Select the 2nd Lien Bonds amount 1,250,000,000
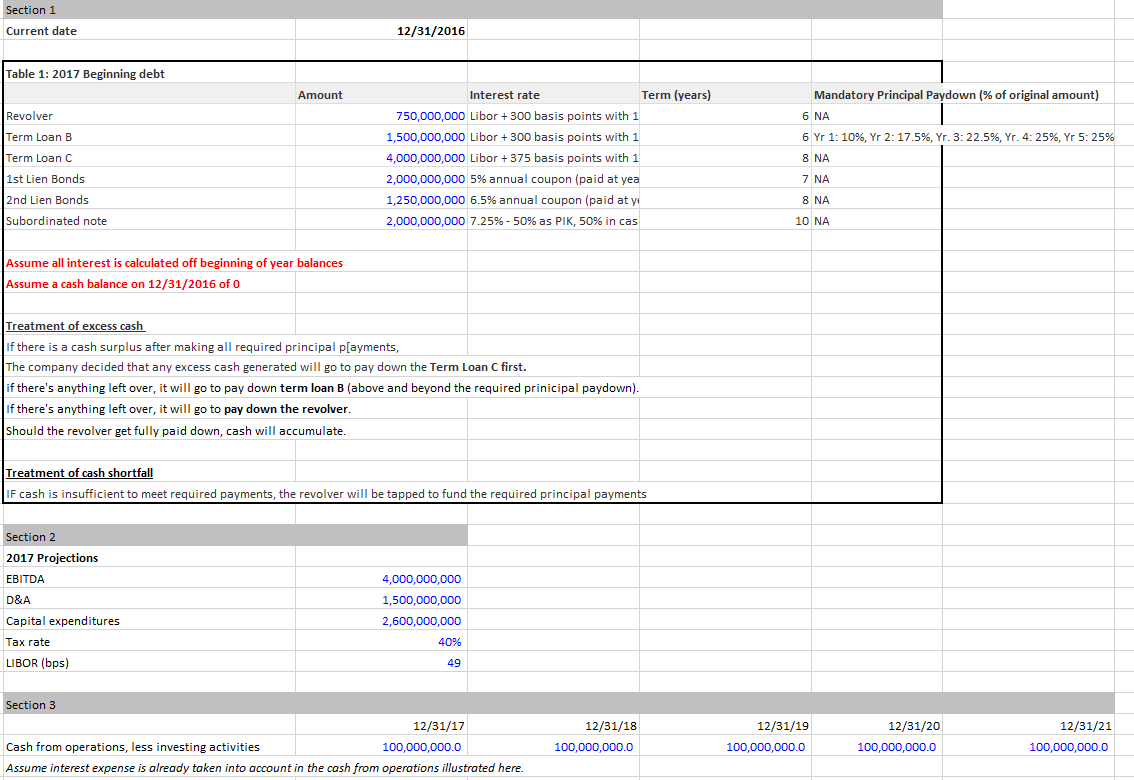Screen dimensions: 1134x780 [x=425, y=200]
